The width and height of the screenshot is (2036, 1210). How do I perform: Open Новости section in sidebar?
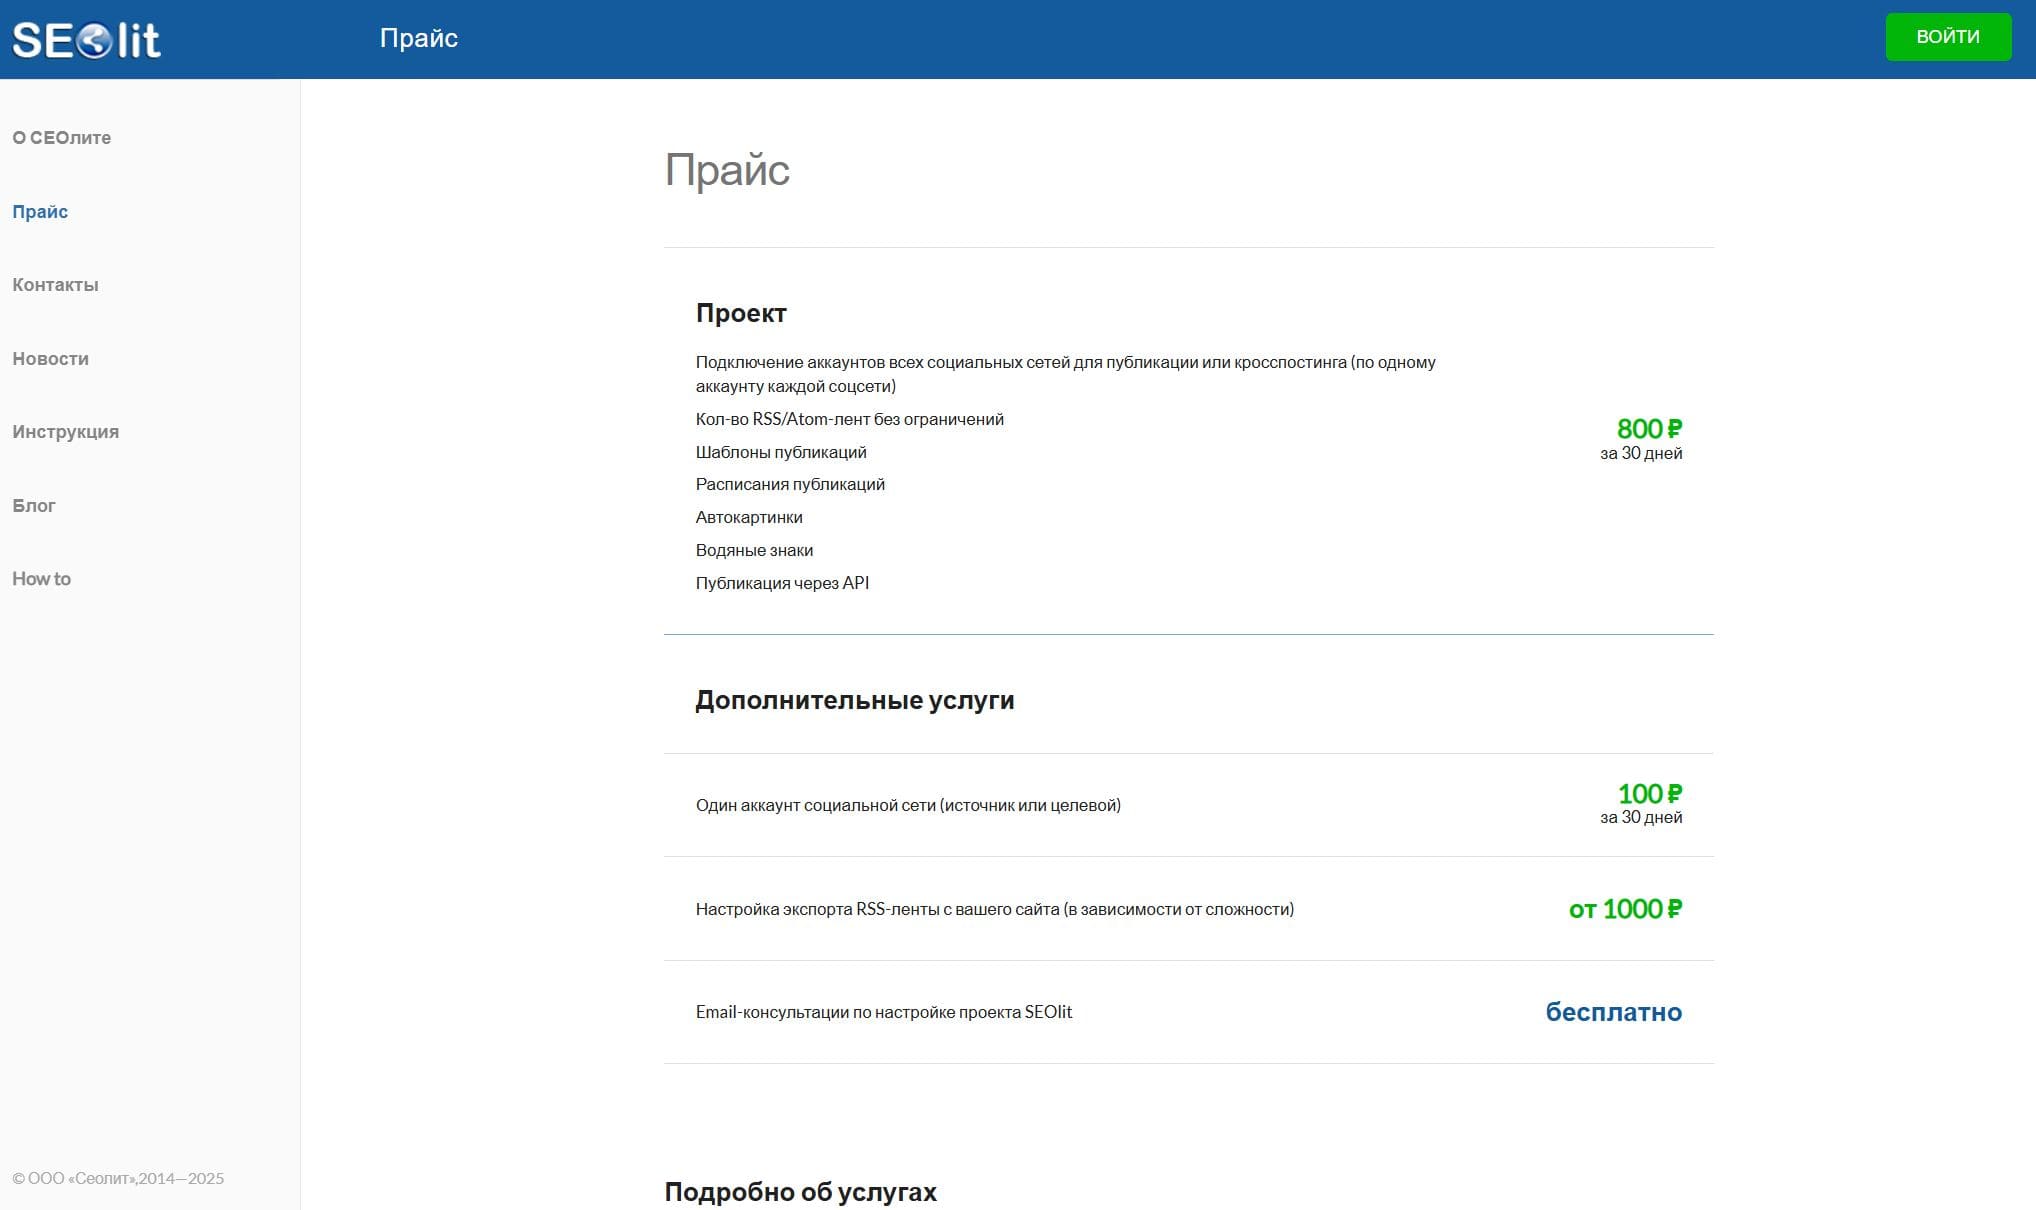click(x=50, y=359)
